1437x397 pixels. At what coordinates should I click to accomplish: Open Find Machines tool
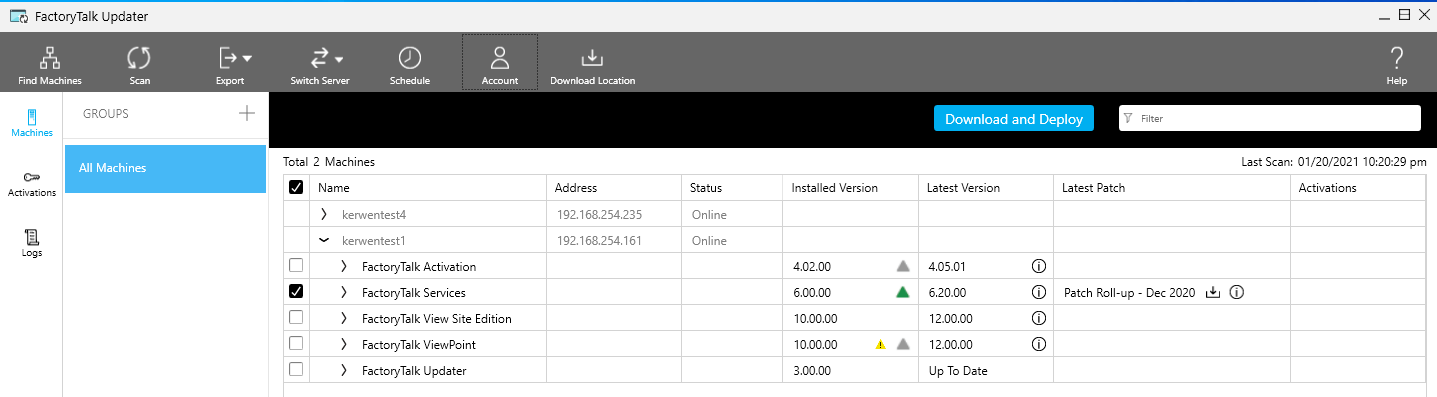tap(50, 65)
